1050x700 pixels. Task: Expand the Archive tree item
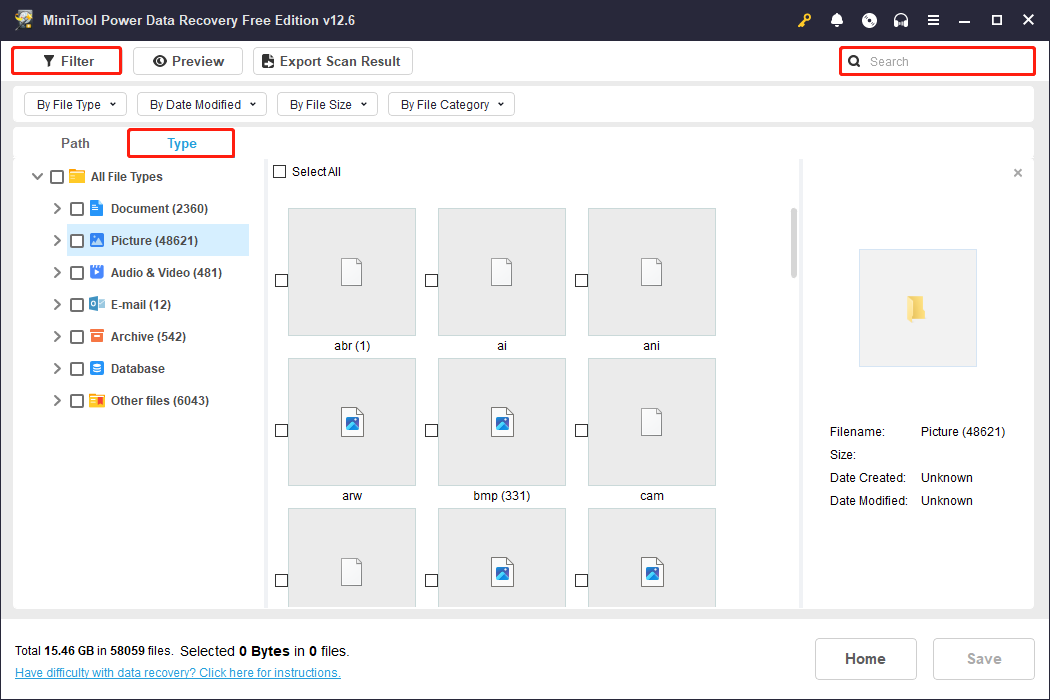(x=57, y=336)
